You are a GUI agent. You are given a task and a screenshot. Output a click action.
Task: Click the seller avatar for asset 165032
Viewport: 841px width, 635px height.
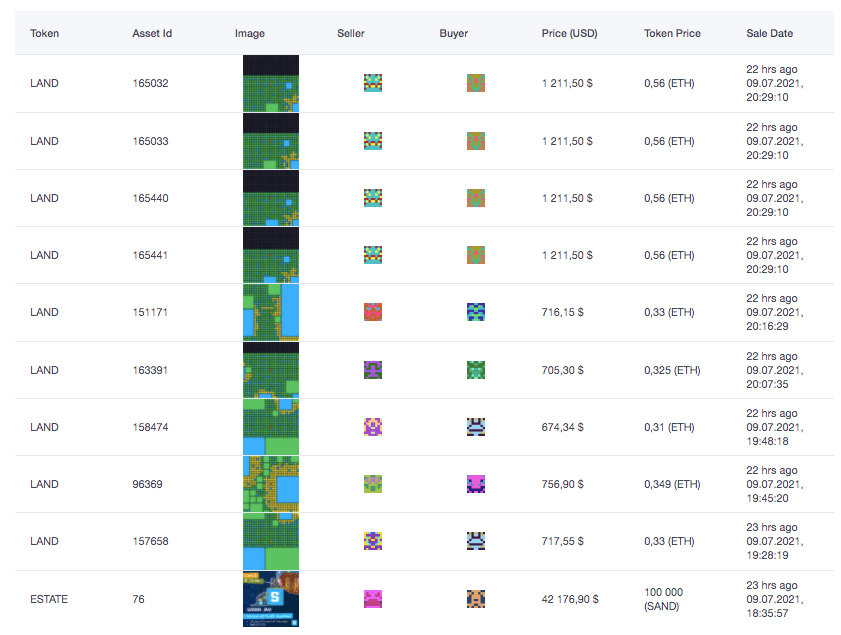point(373,83)
